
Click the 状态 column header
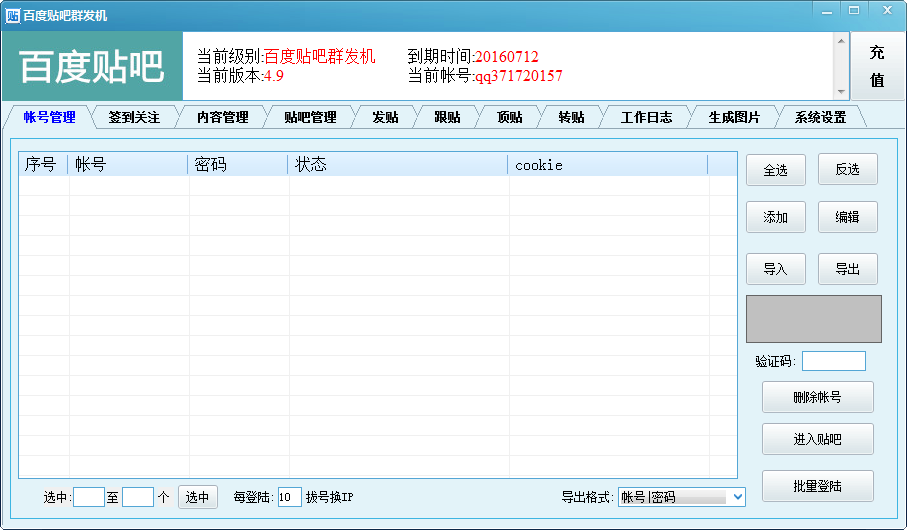pos(397,165)
